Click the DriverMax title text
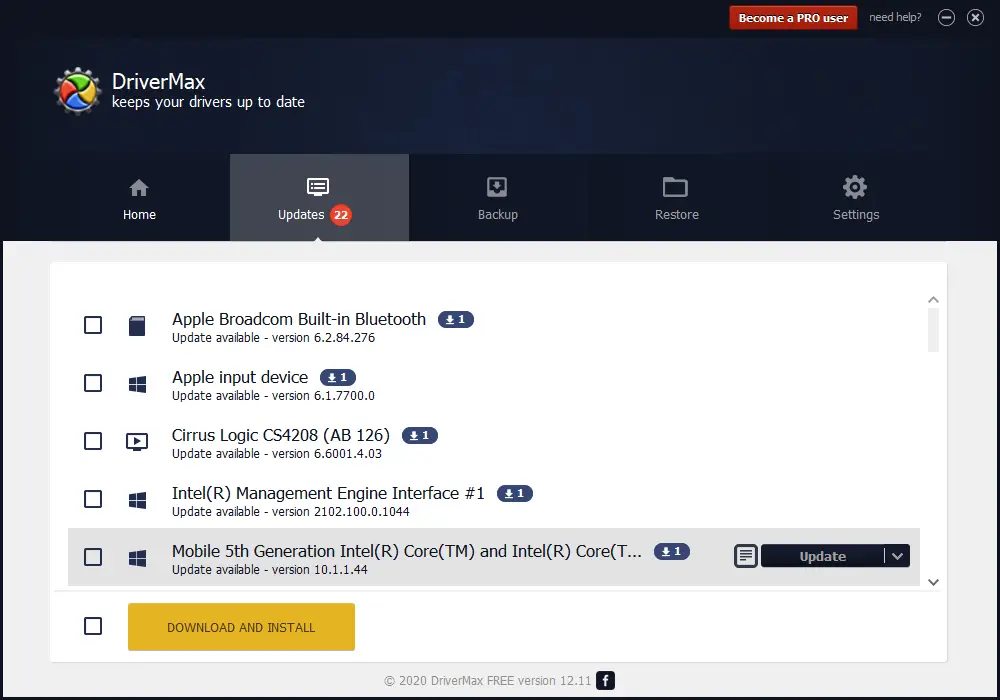The width and height of the screenshot is (1000, 700). pyautogui.click(x=158, y=82)
